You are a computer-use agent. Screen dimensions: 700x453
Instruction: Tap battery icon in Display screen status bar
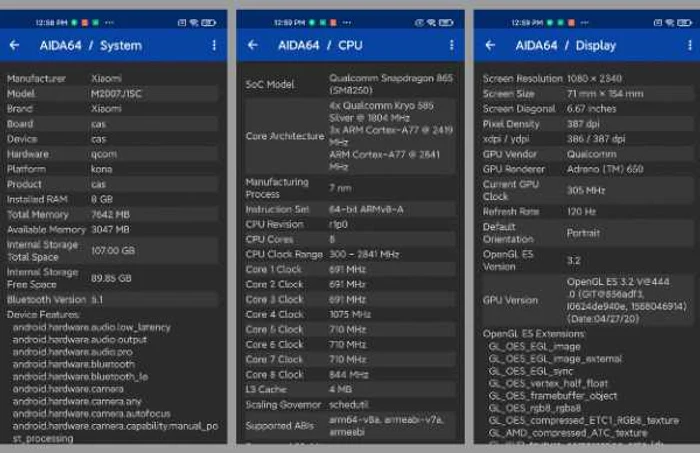[x=684, y=22]
